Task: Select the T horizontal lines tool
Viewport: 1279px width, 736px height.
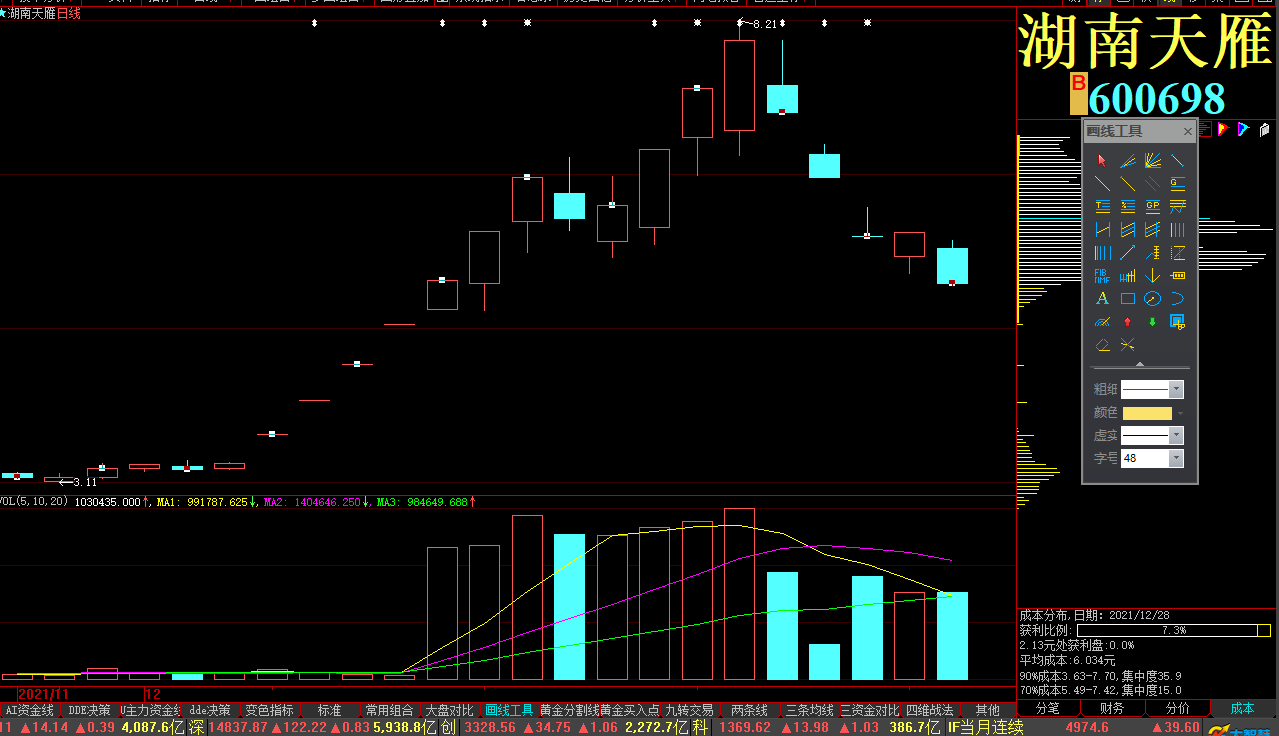Action: click(1102, 206)
